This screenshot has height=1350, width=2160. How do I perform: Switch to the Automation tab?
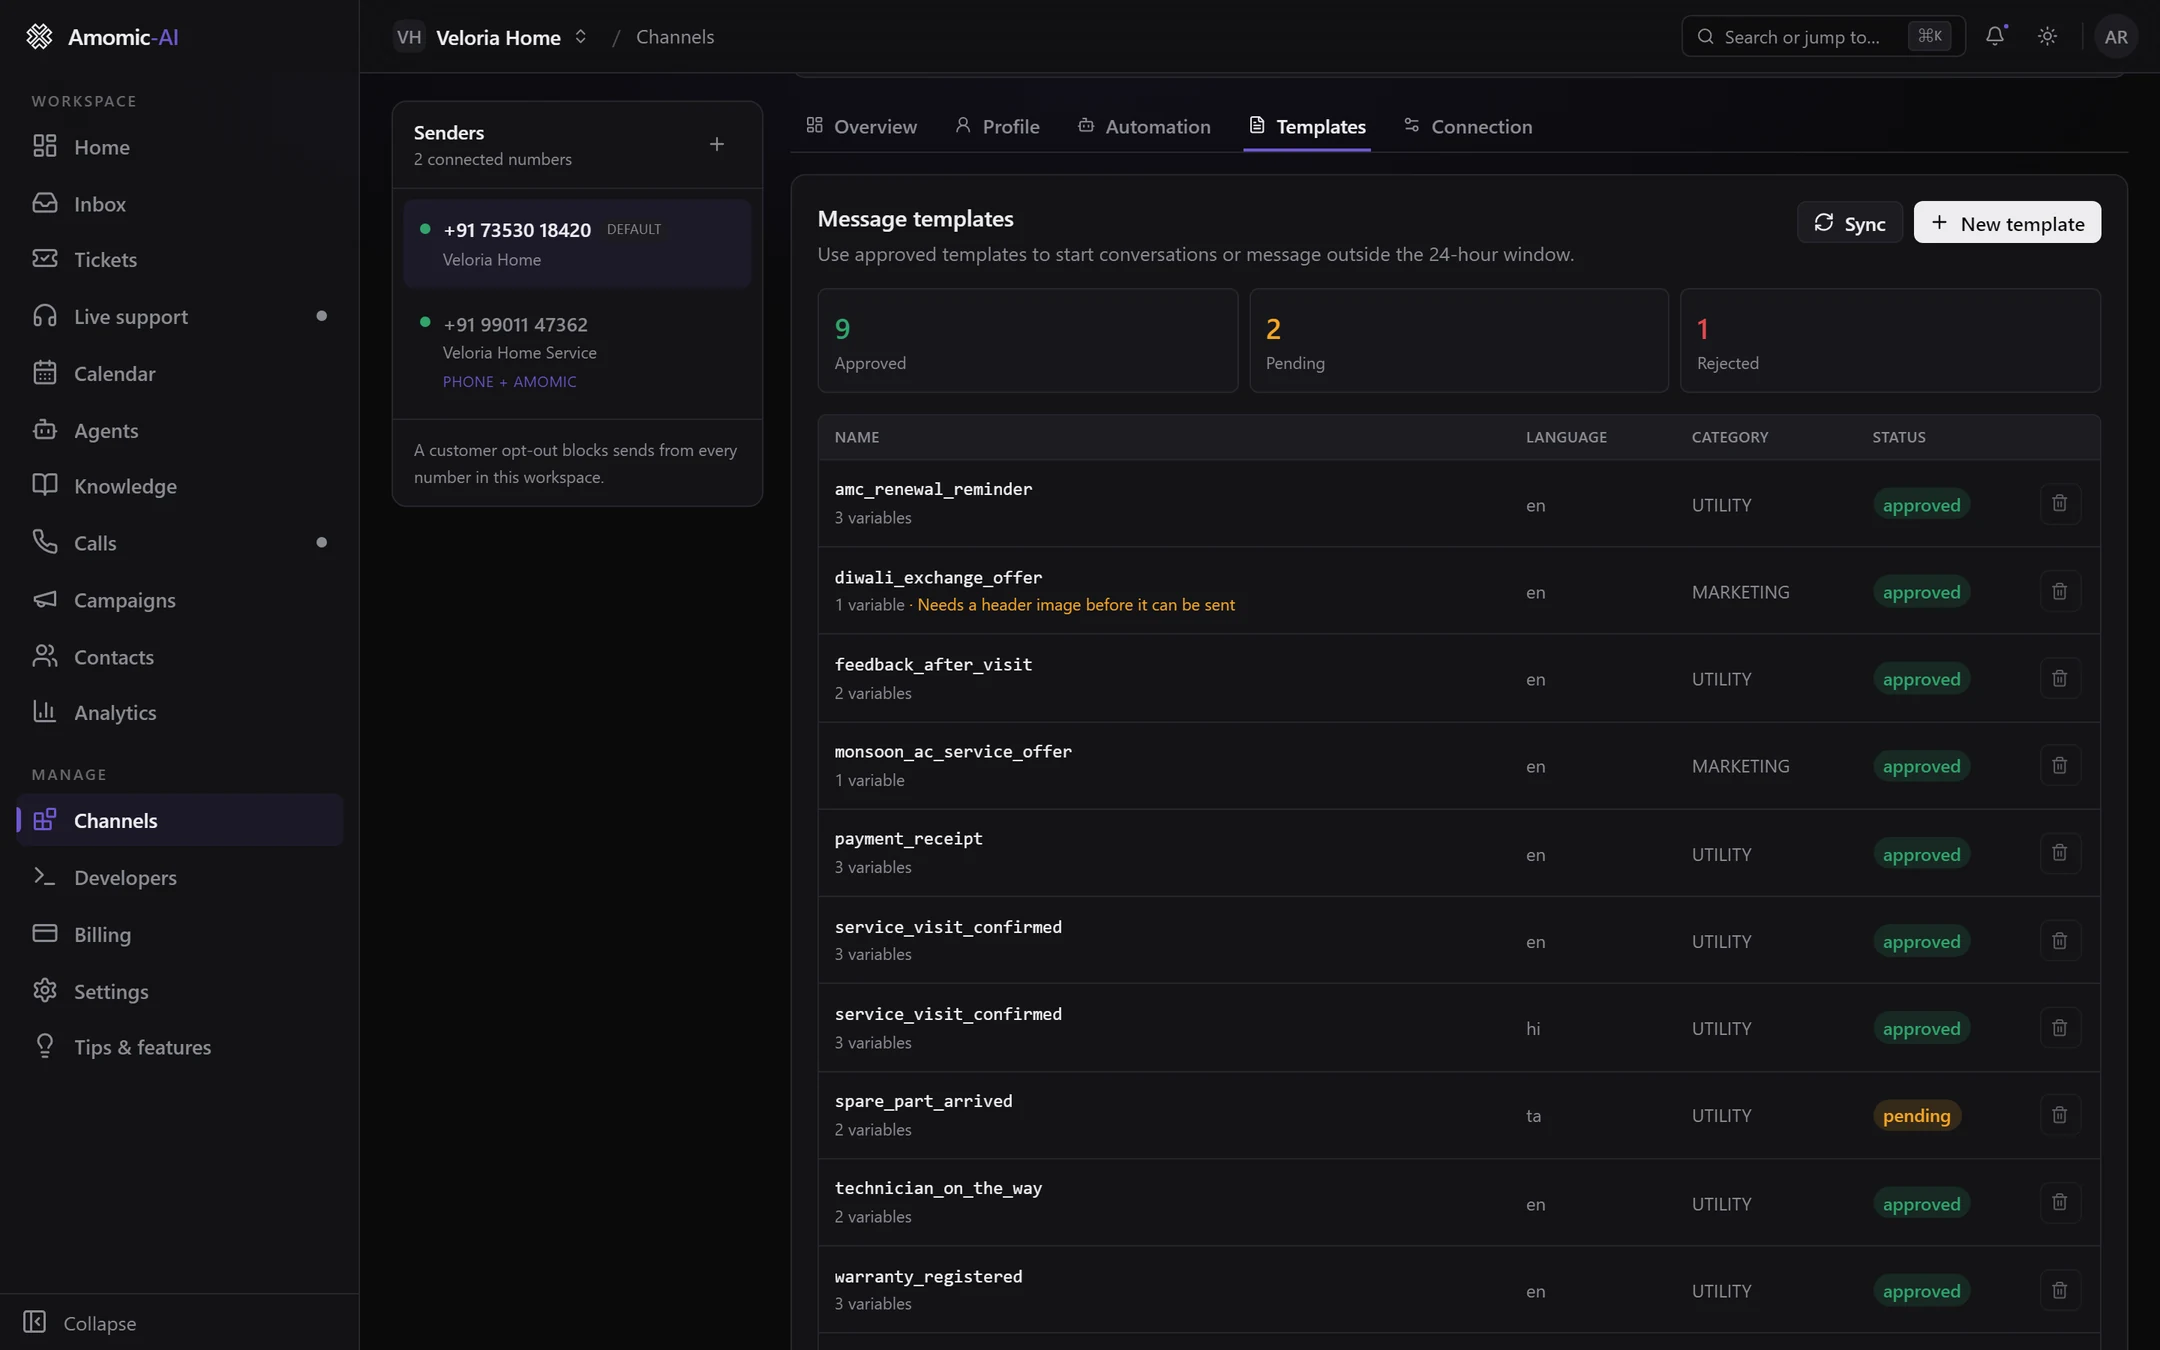click(x=1144, y=127)
